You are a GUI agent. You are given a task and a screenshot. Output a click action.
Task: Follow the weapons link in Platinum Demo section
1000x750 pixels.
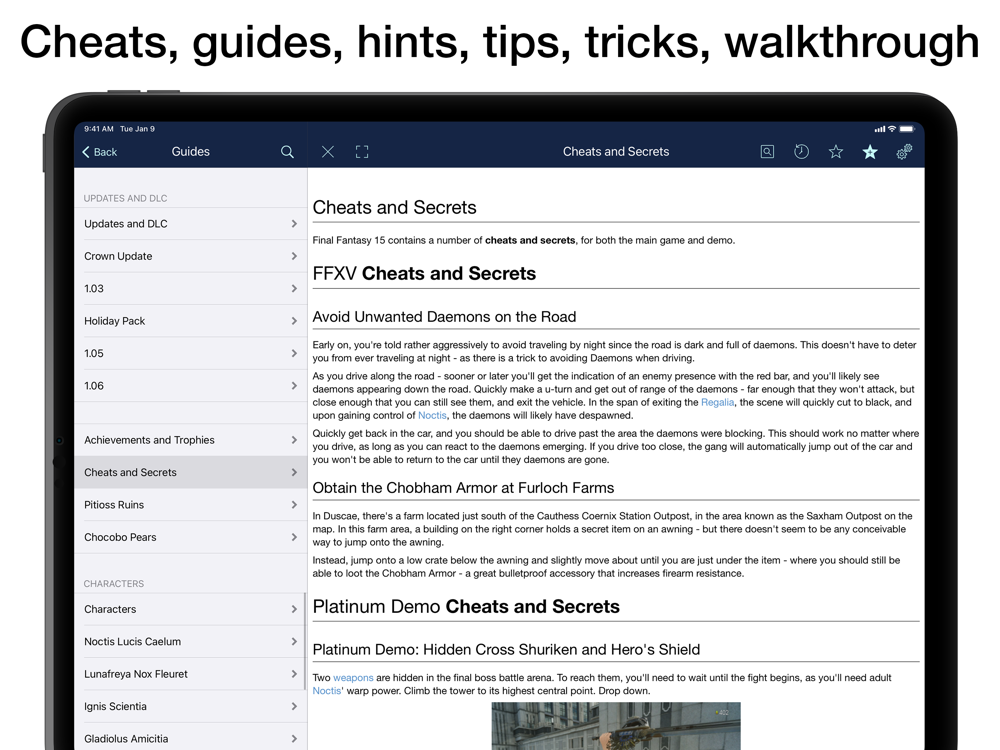pos(353,678)
